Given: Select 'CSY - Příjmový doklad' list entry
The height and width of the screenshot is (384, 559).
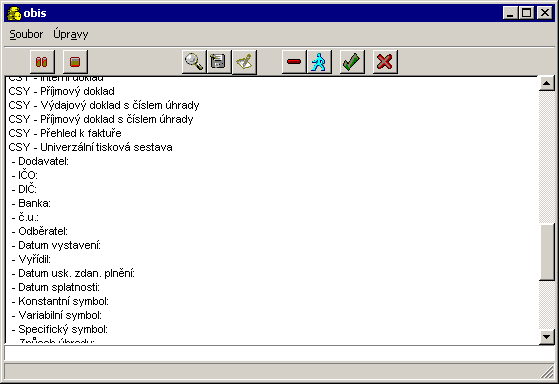Looking at the screenshot, I should (61, 91).
